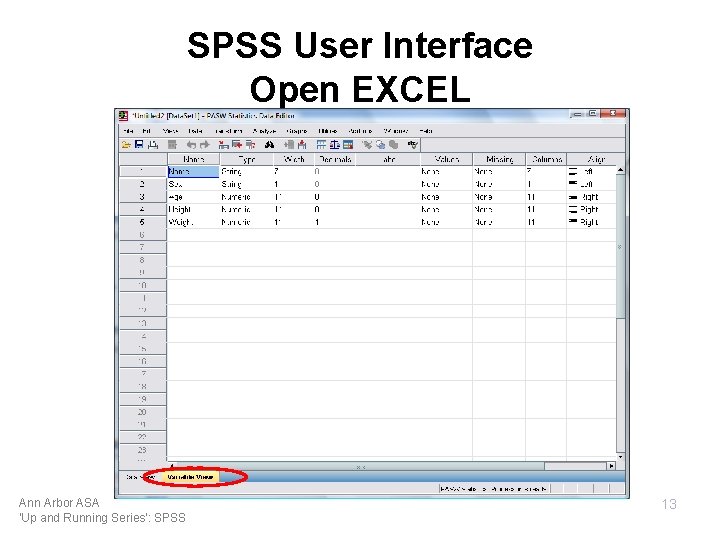Select the Variable View tab
Viewport: 720px width, 540px height.
(x=190, y=477)
